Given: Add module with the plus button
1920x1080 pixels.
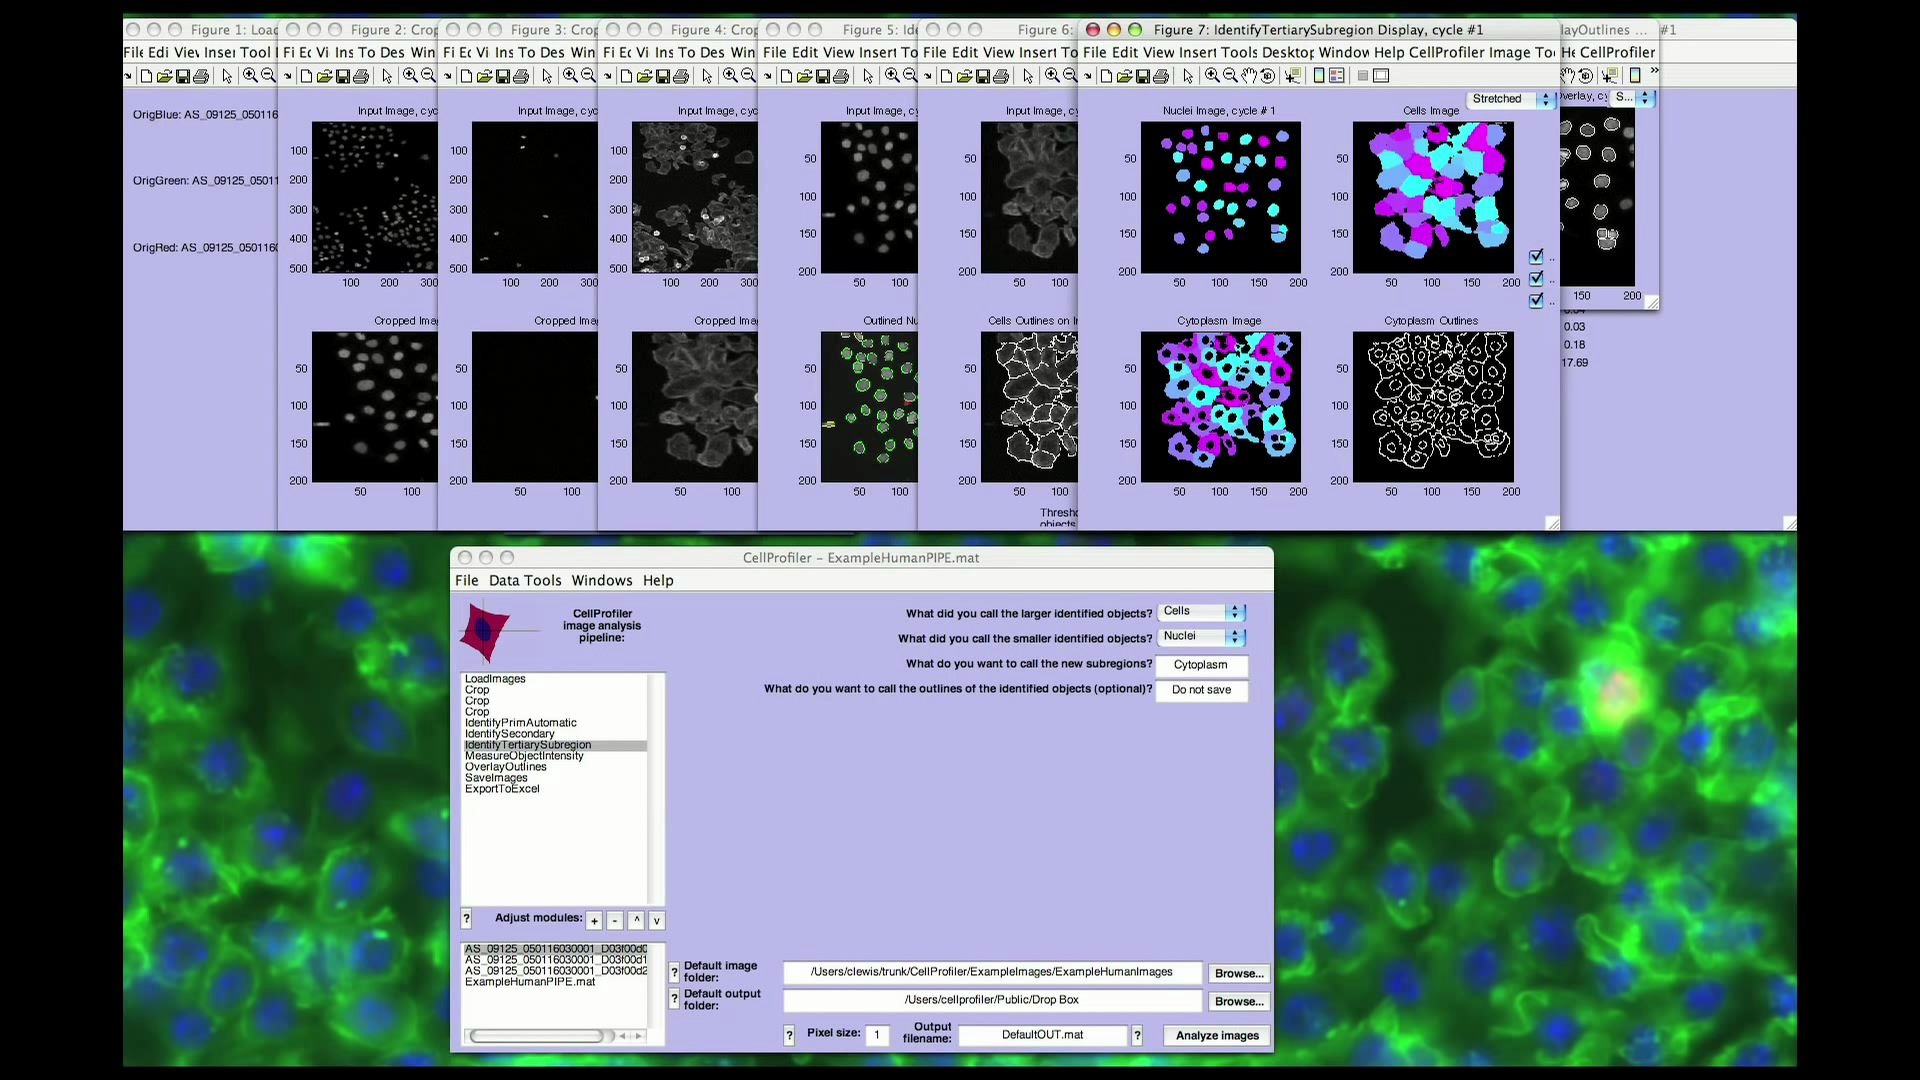Looking at the screenshot, I should (594, 921).
